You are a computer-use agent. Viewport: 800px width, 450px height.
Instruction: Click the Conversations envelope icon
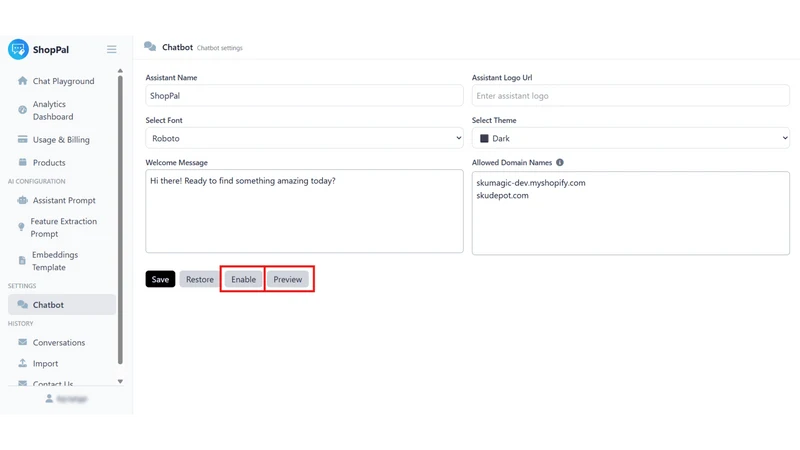coord(22,342)
